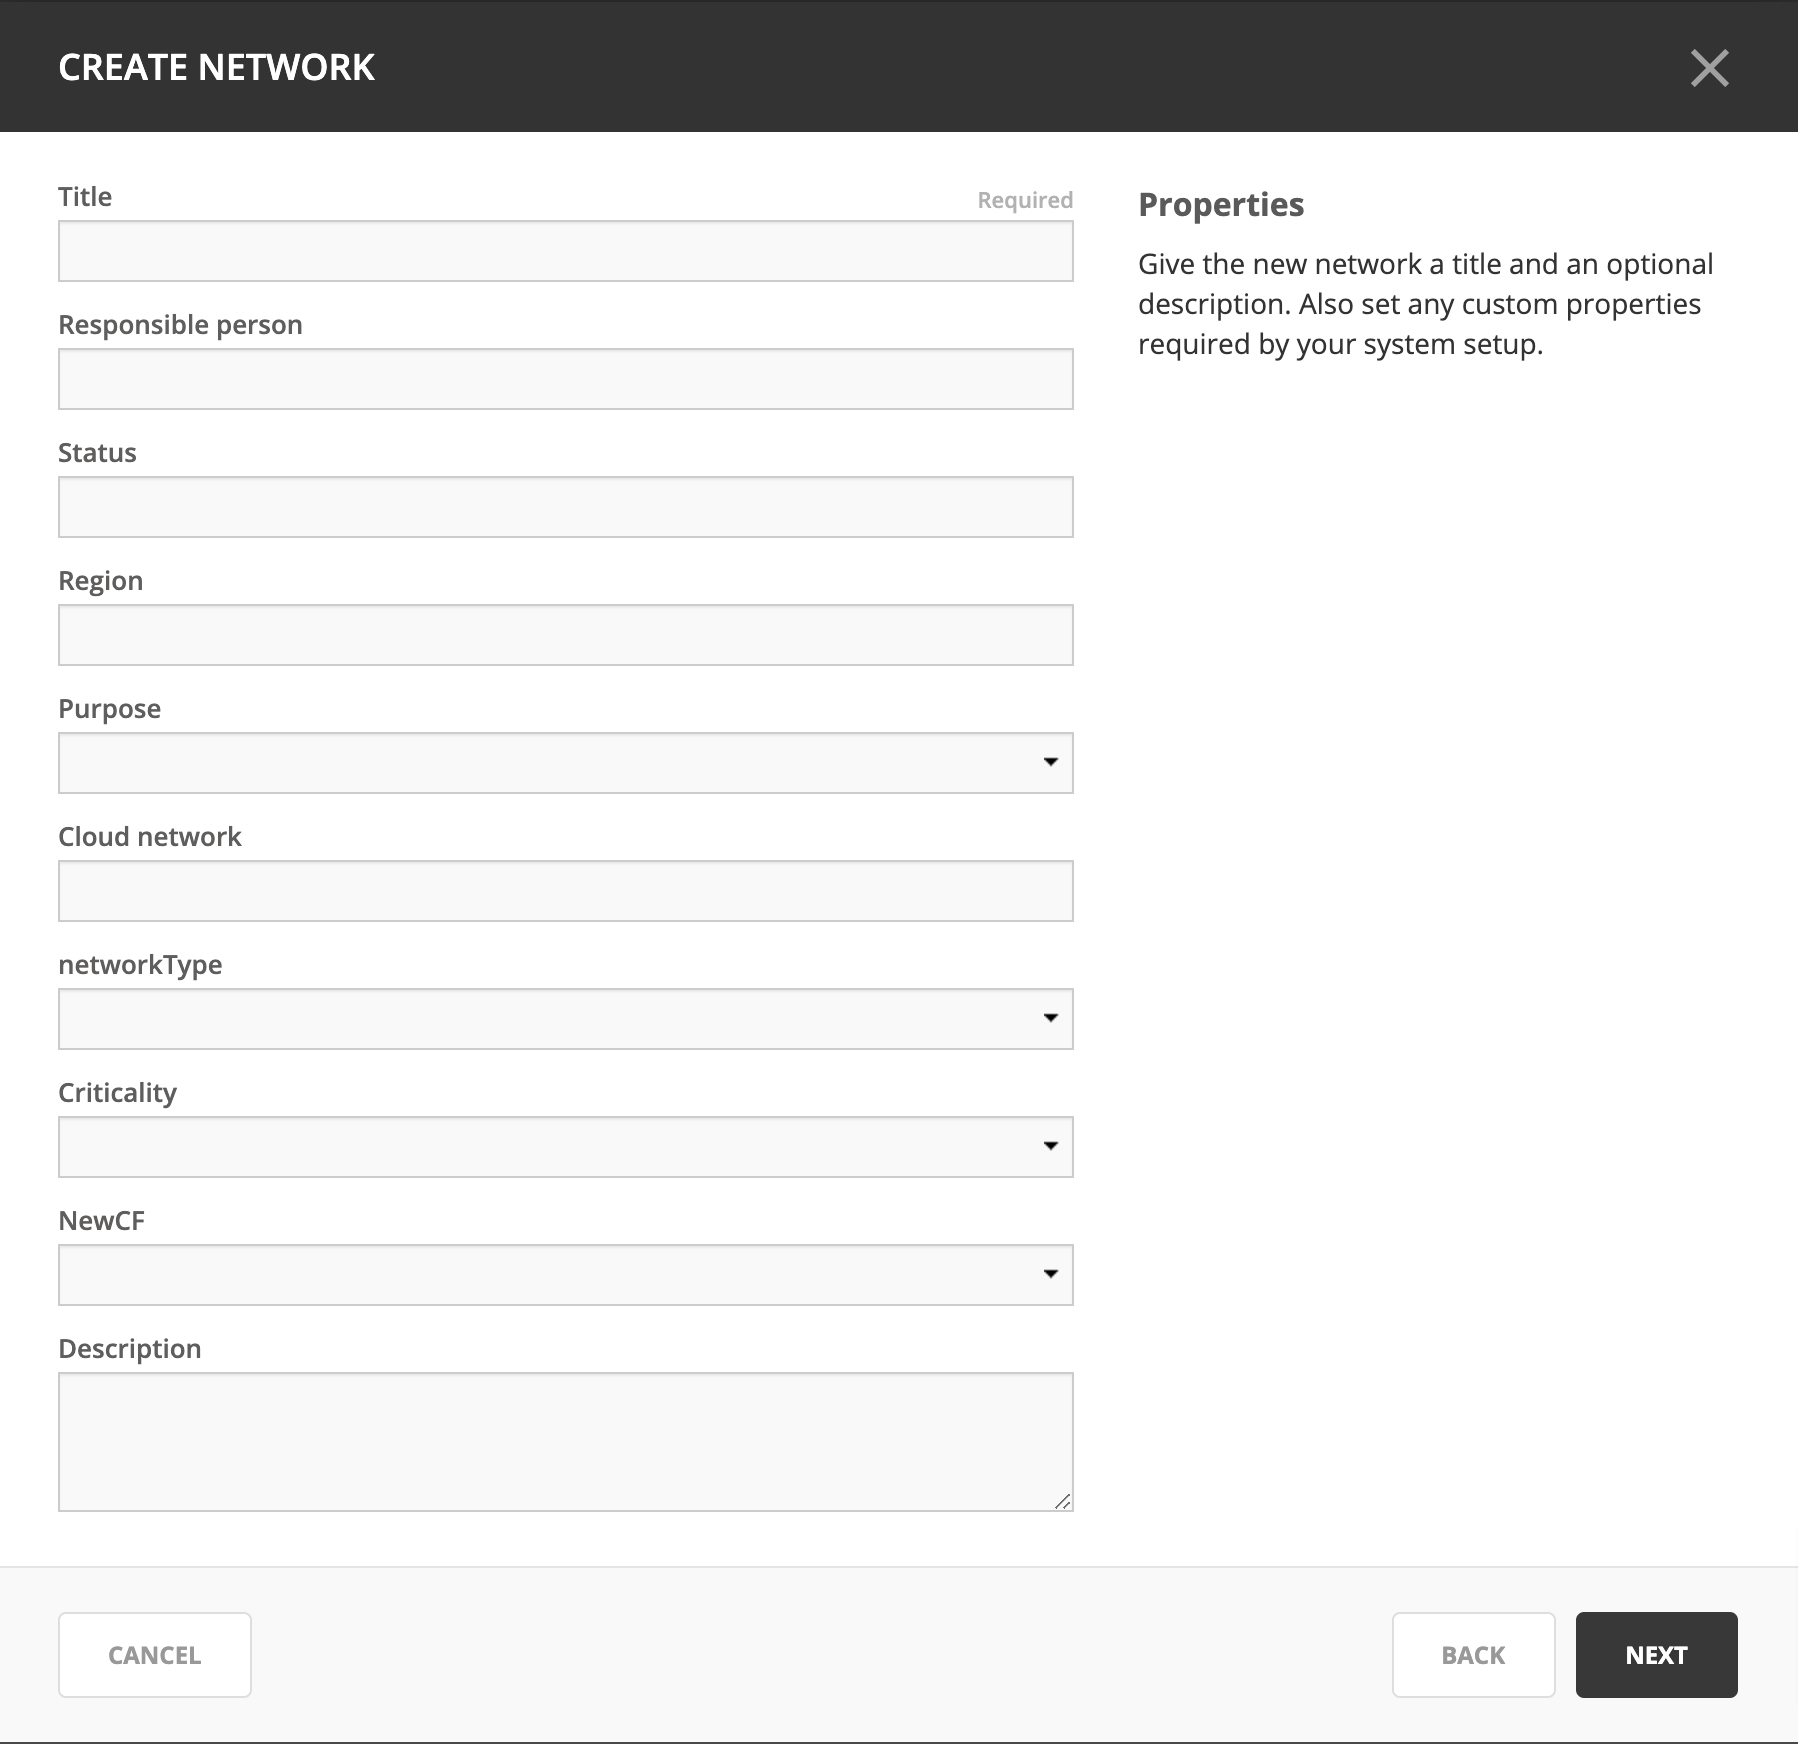Select the Status text field
The width and height of the screenshot is (1798, 1744).
(566, 507)
